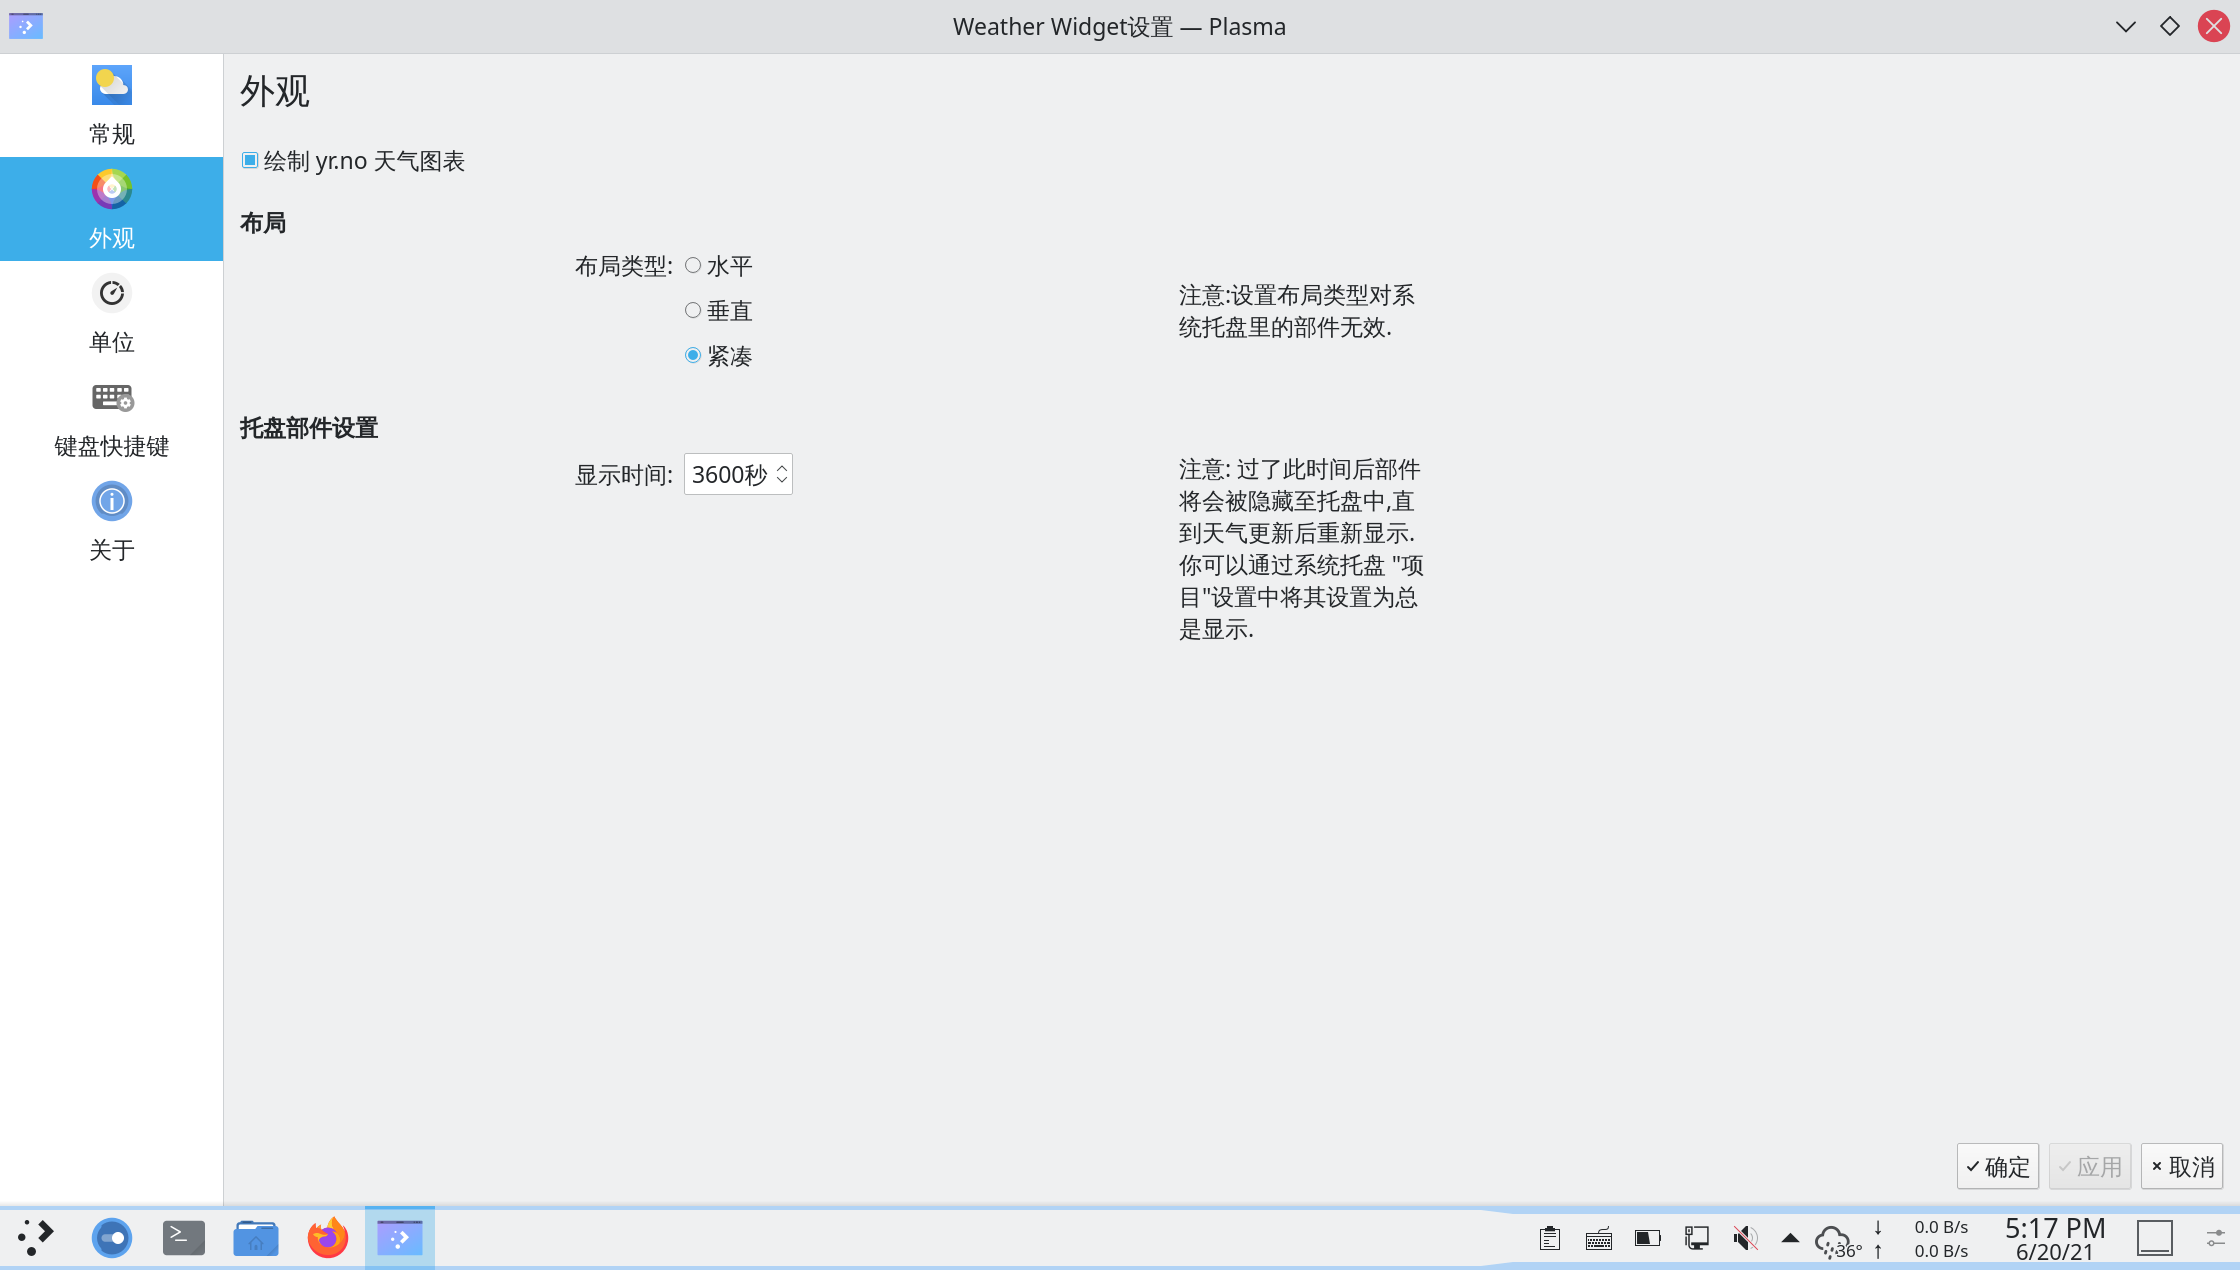Switch to the 常规 settings page
The image size is (2240, 1270).
111,85
